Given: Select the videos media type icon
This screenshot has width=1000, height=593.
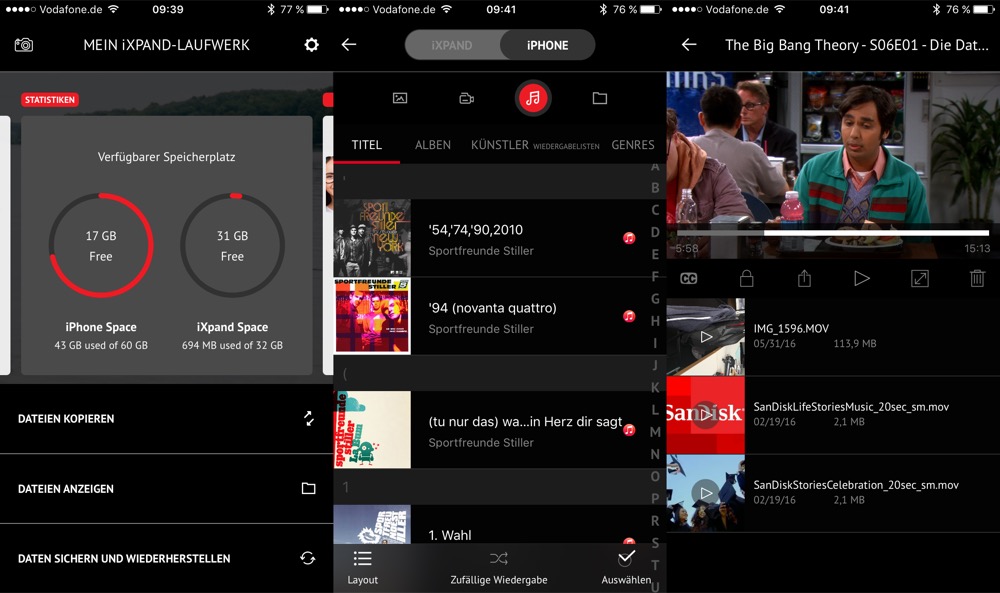Looking at the screenshot, I should pyautogui.click(x=467, y=98).
